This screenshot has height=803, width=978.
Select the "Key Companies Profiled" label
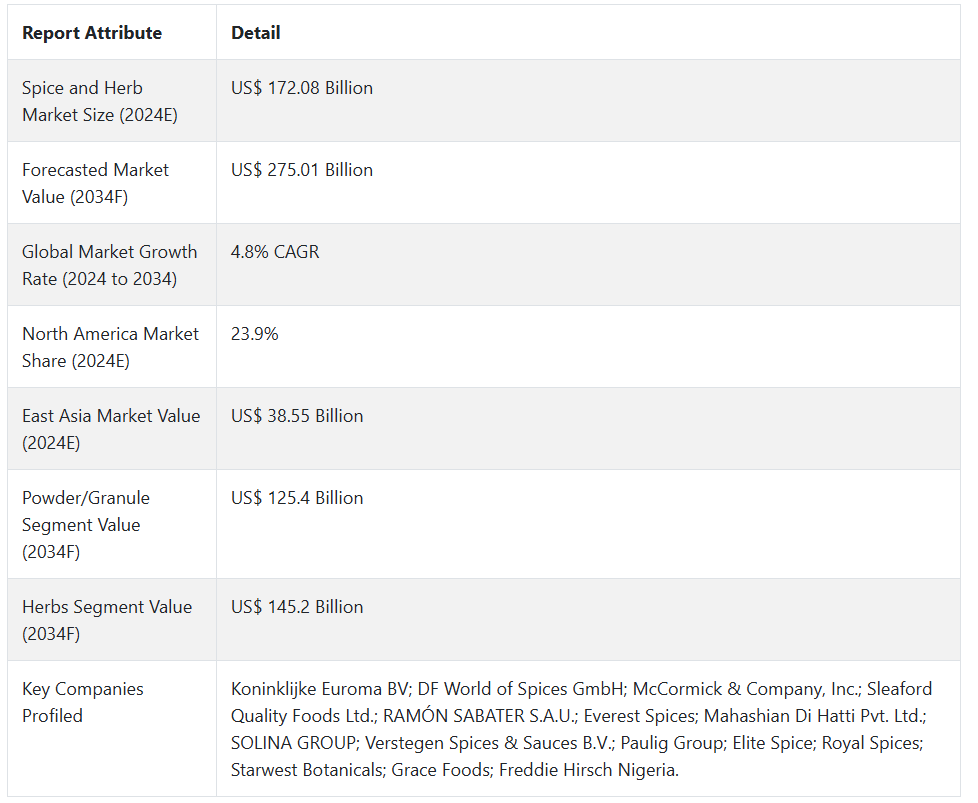point(83,702)
